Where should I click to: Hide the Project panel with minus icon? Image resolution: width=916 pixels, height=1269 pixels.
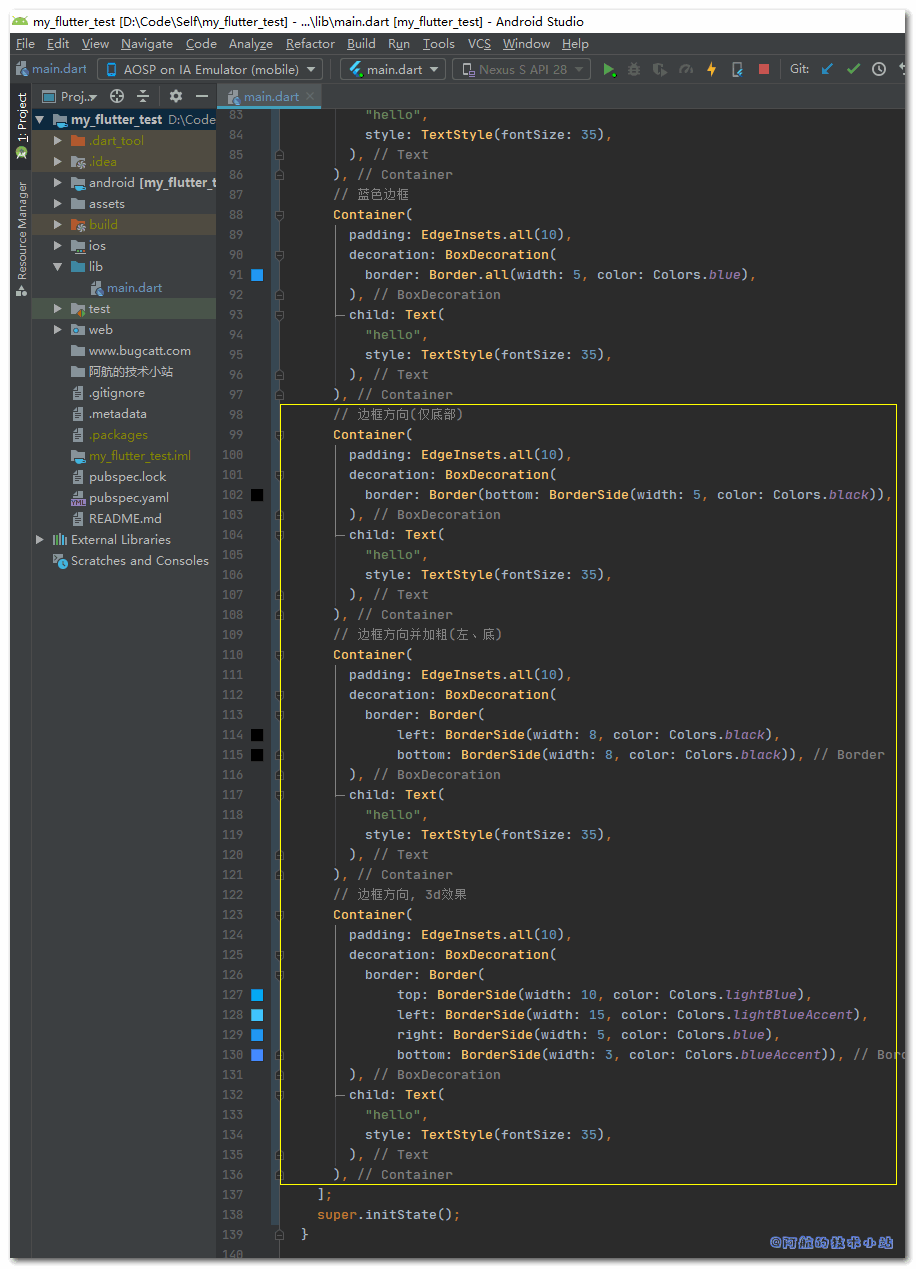[x=202, y=96]
